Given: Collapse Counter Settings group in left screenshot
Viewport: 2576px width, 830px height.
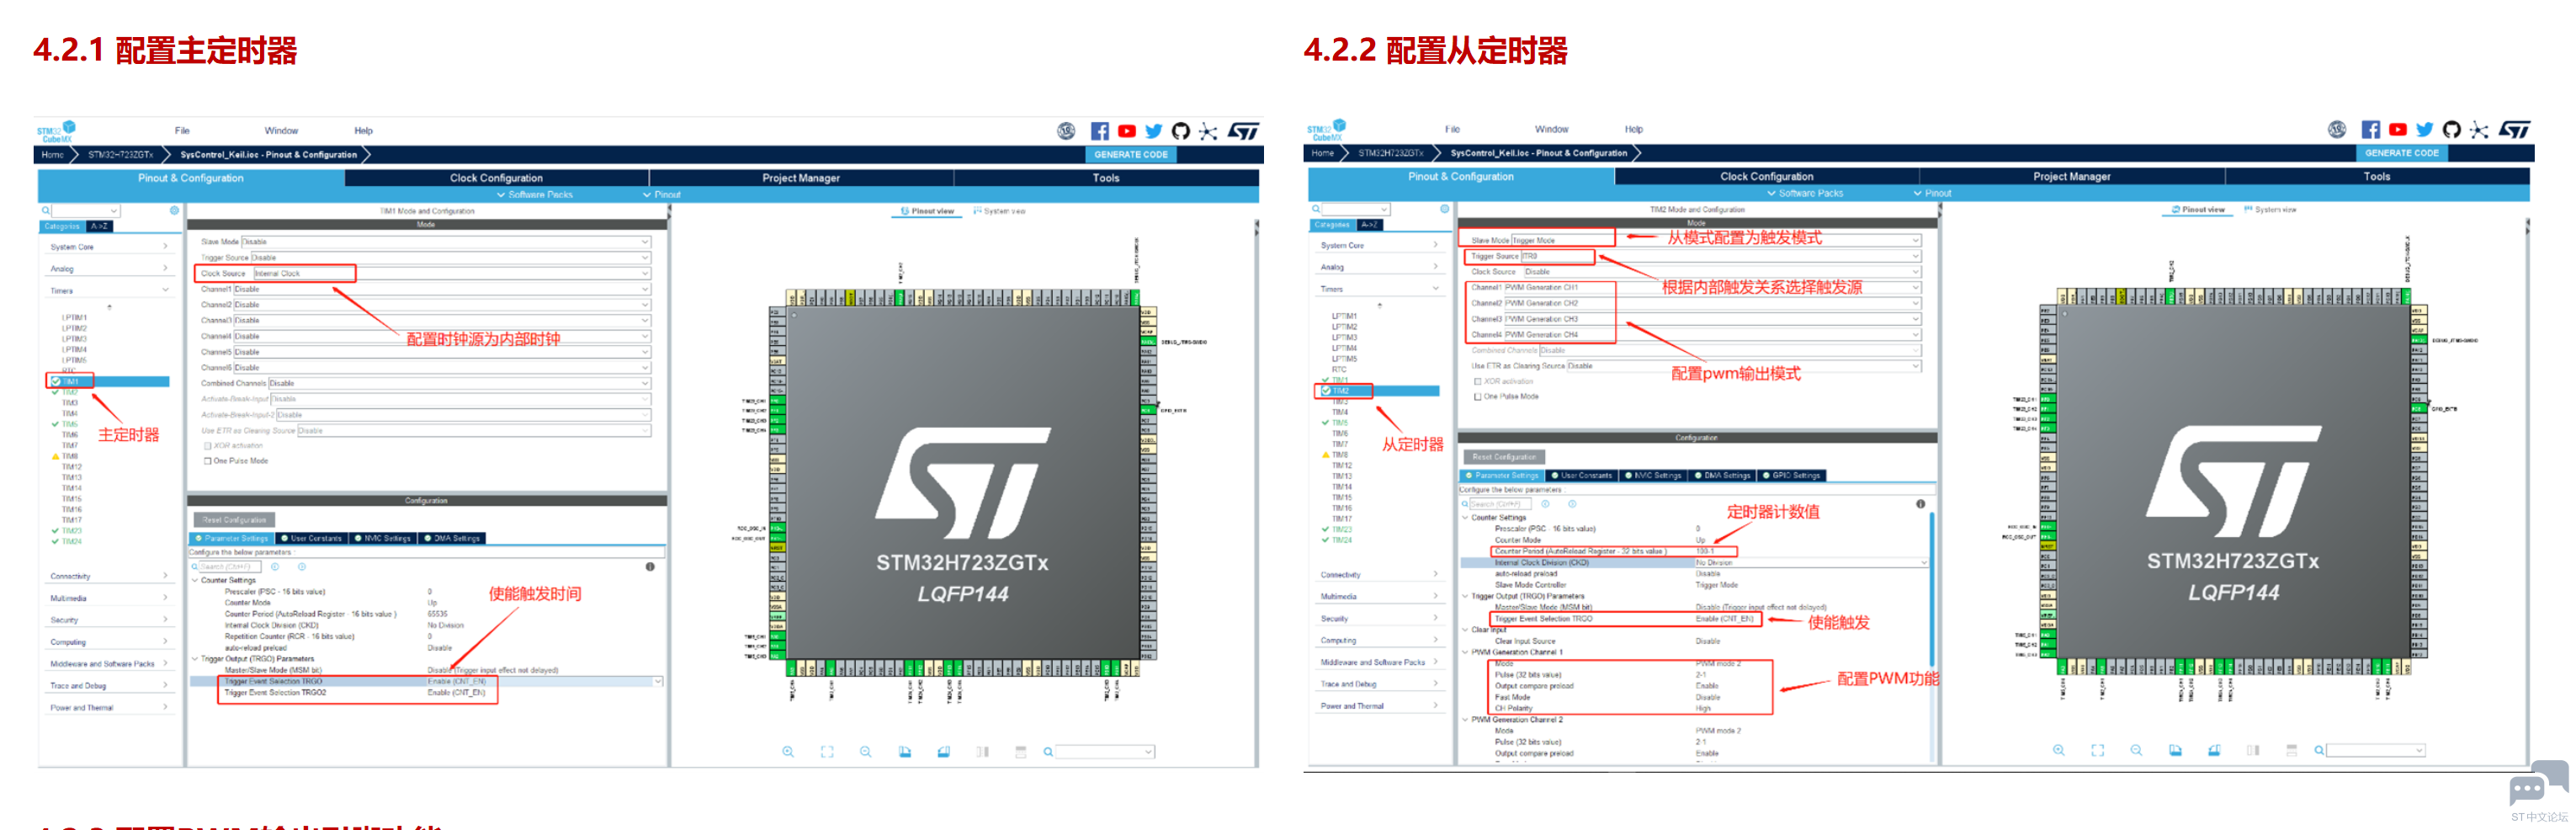Looking at the screenshot, I should 195,580.
